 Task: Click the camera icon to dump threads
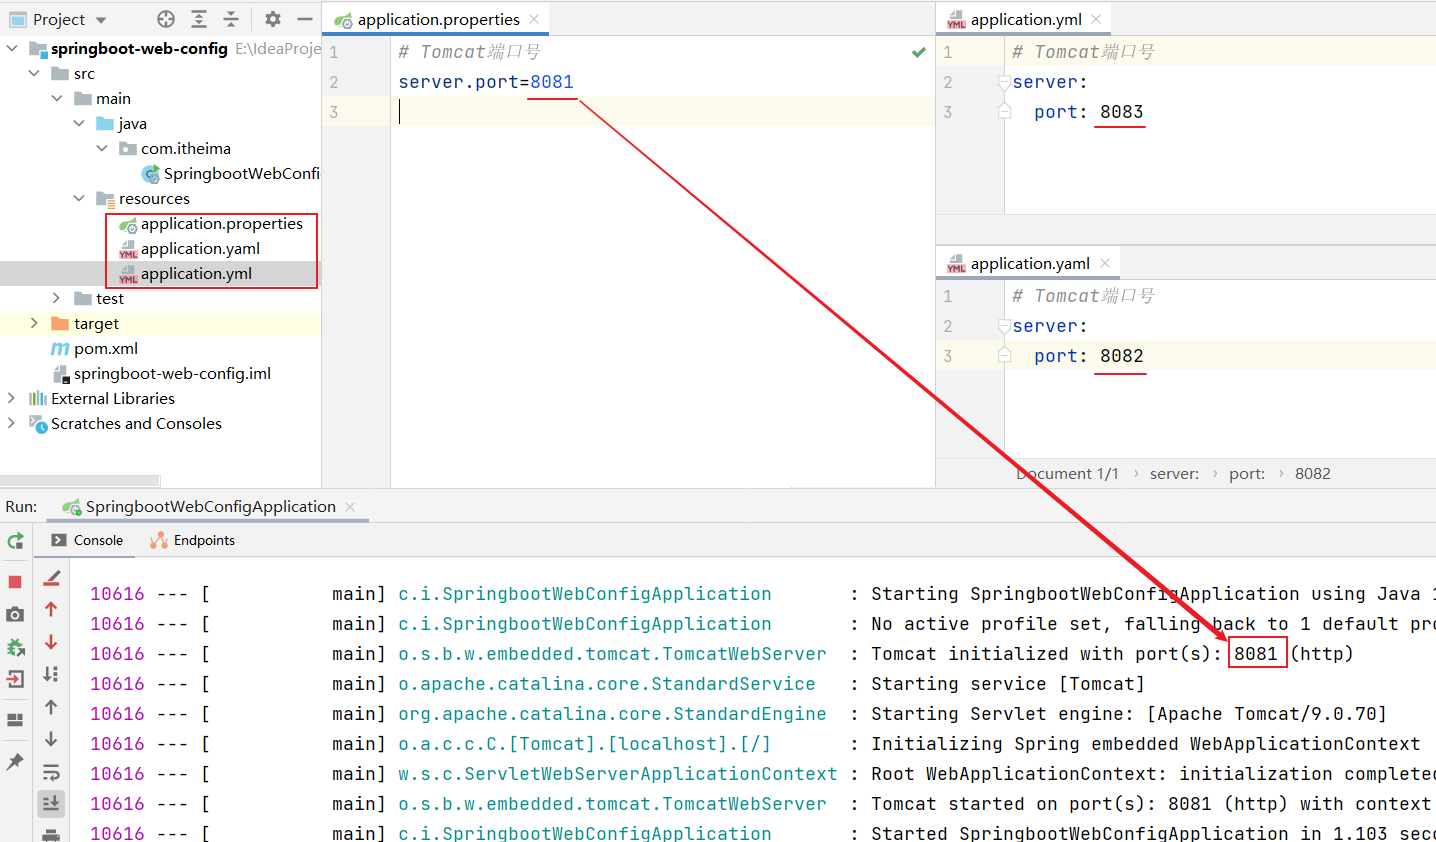coord(15,614)
